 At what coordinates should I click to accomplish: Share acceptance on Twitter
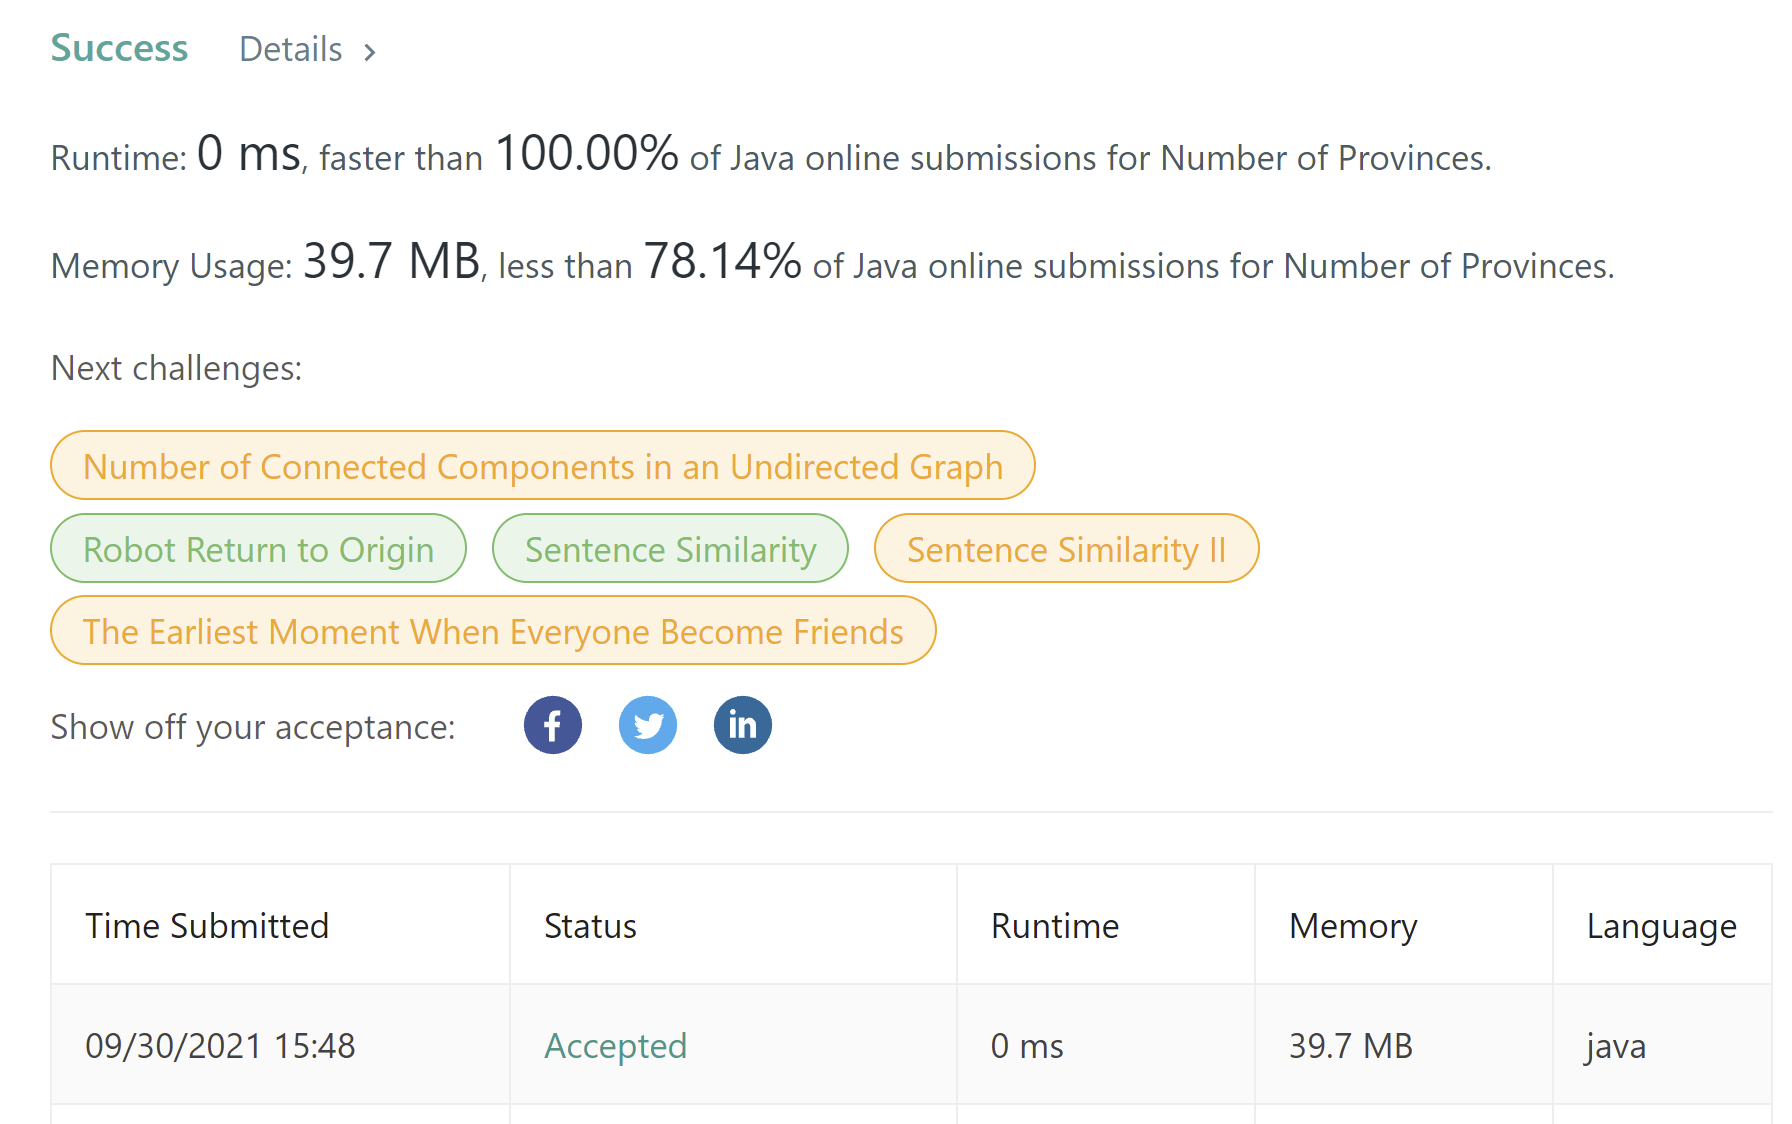647,725
